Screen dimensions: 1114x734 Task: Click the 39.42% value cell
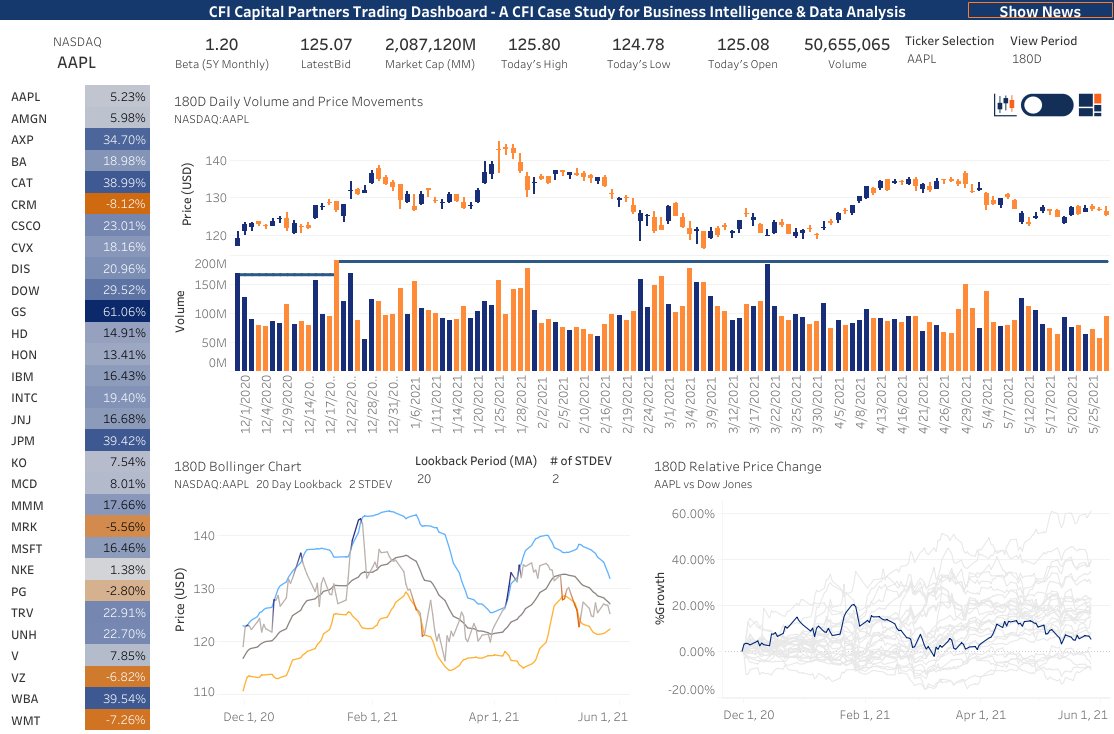click(x=117, y=441)
